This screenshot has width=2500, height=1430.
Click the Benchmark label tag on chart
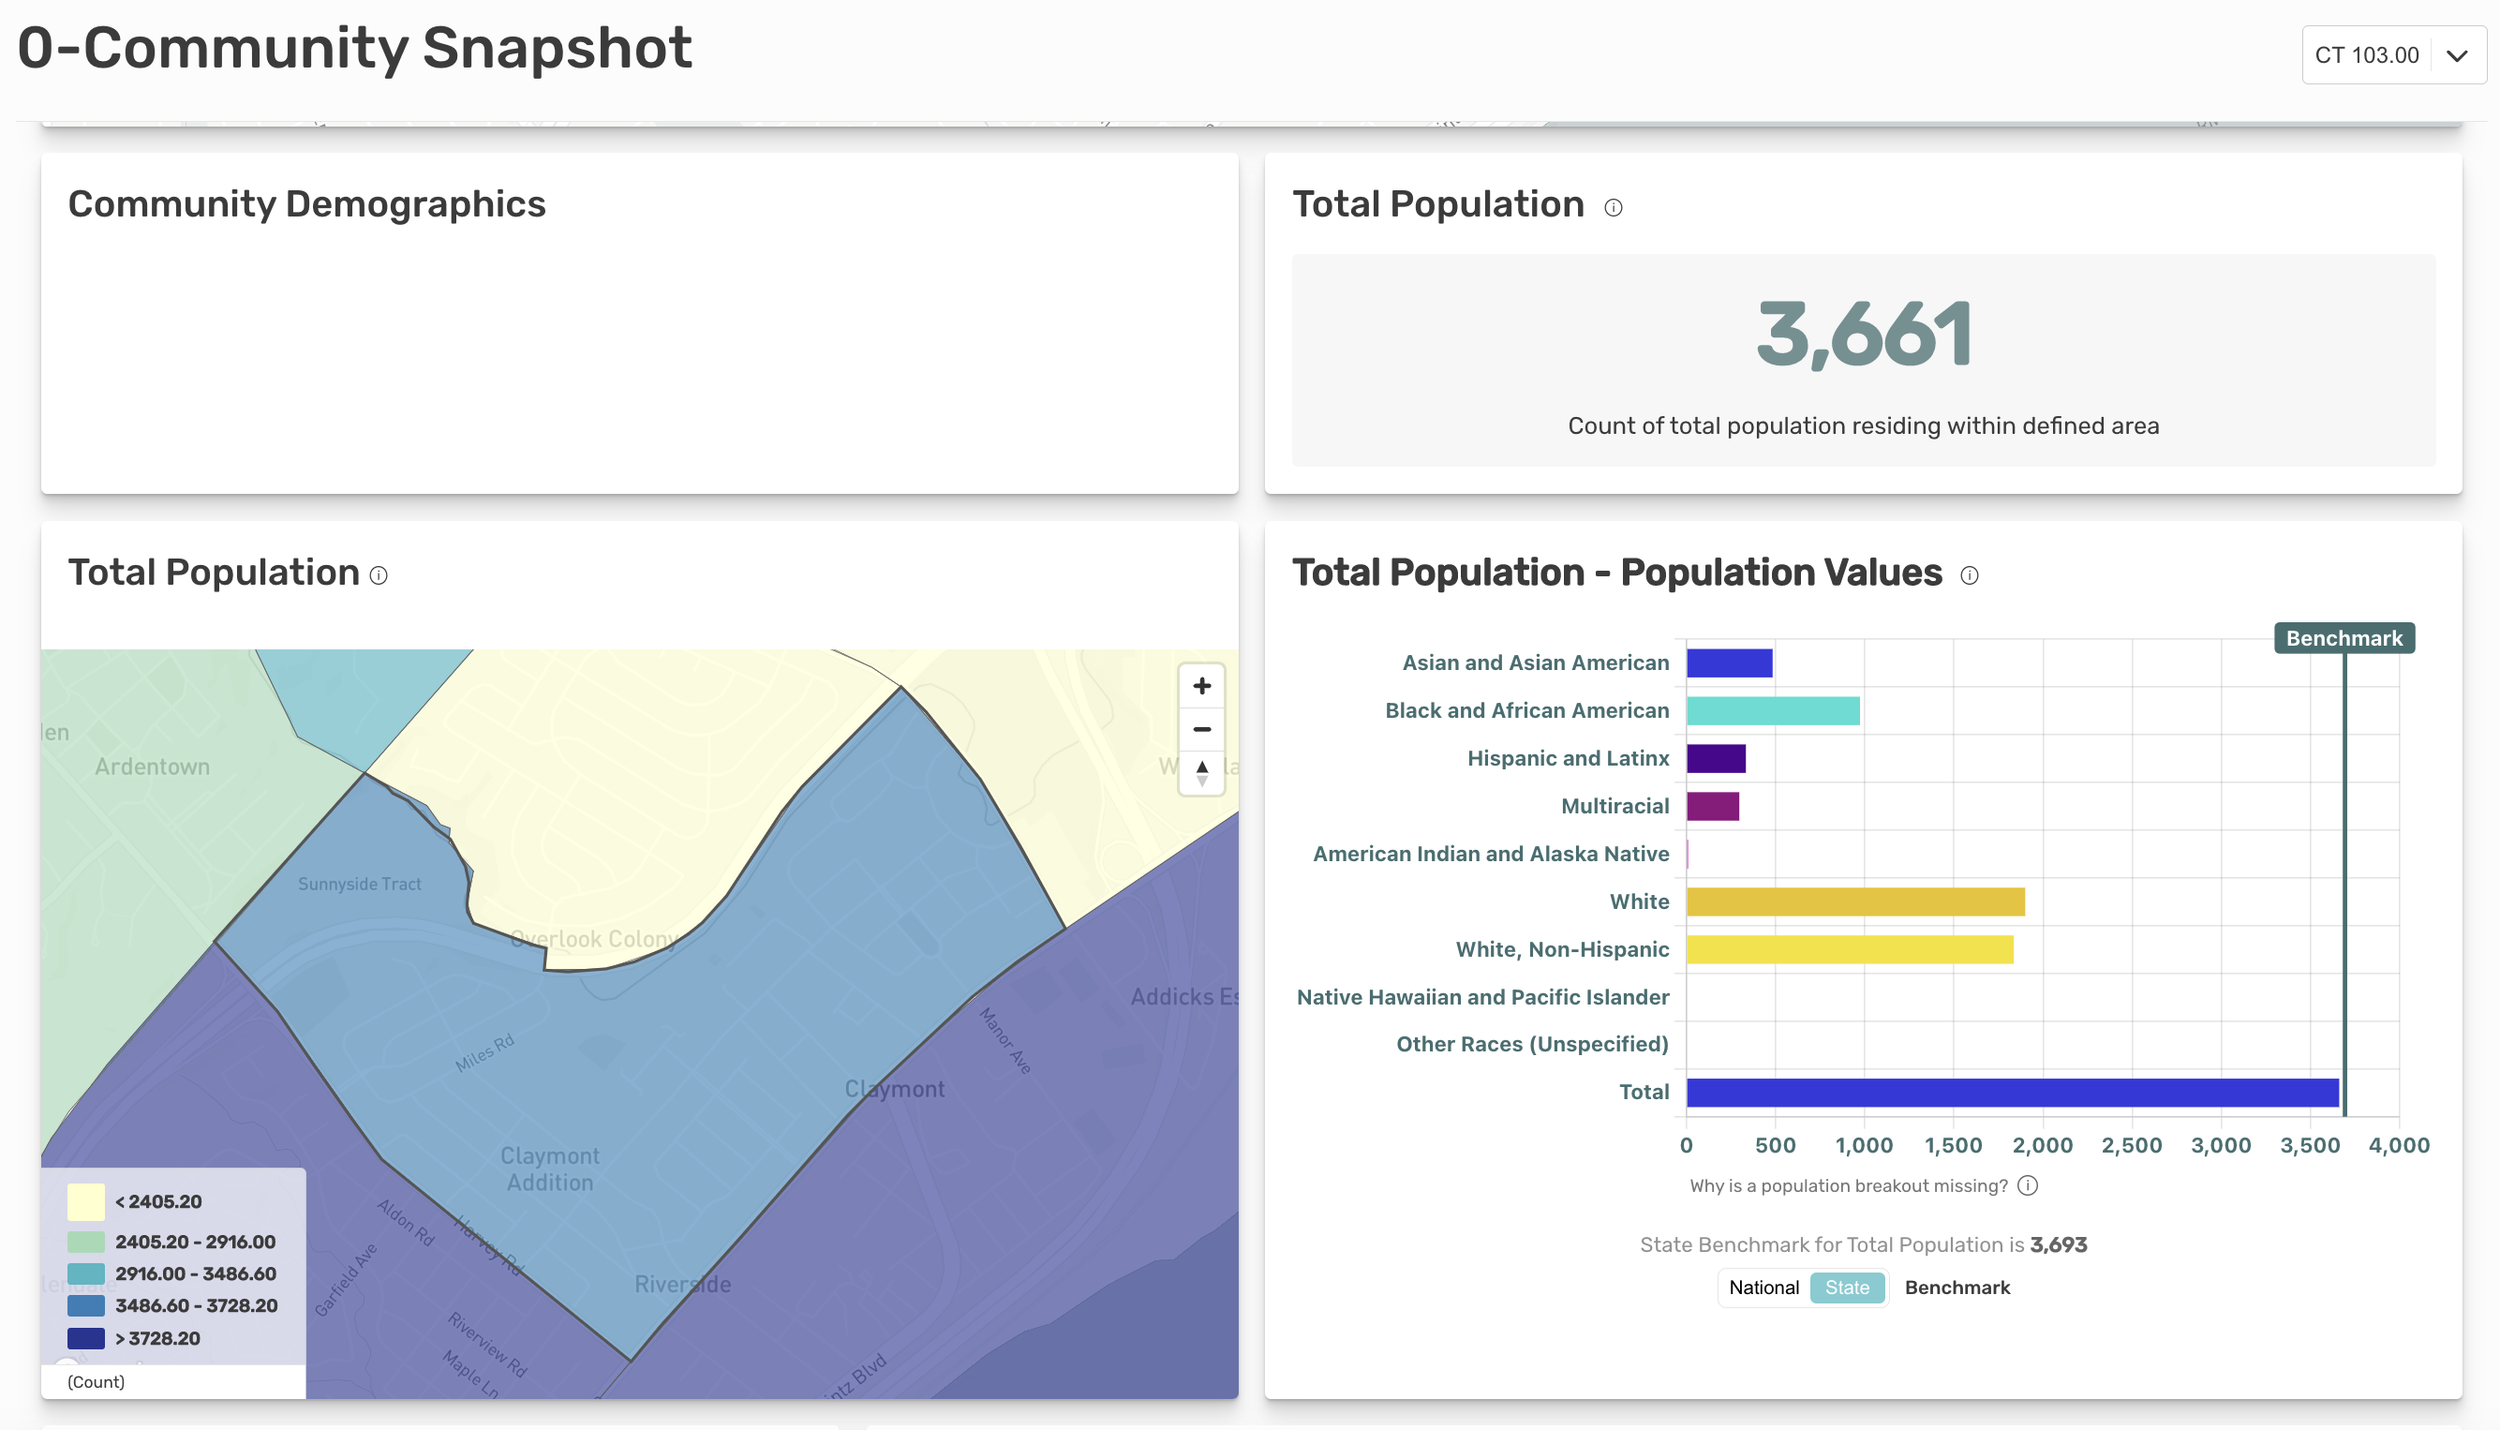[x=2343, y=638]
